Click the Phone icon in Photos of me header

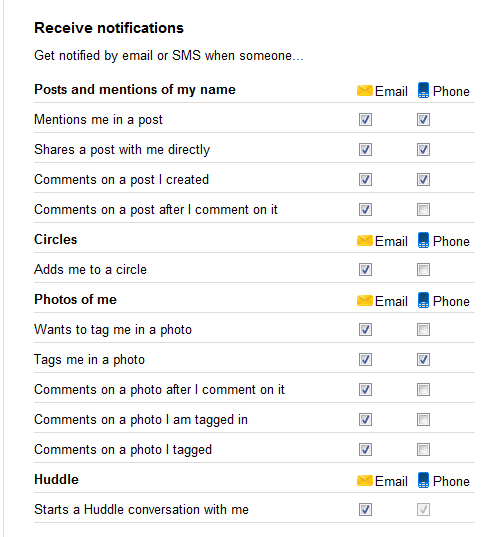[423, 300]
